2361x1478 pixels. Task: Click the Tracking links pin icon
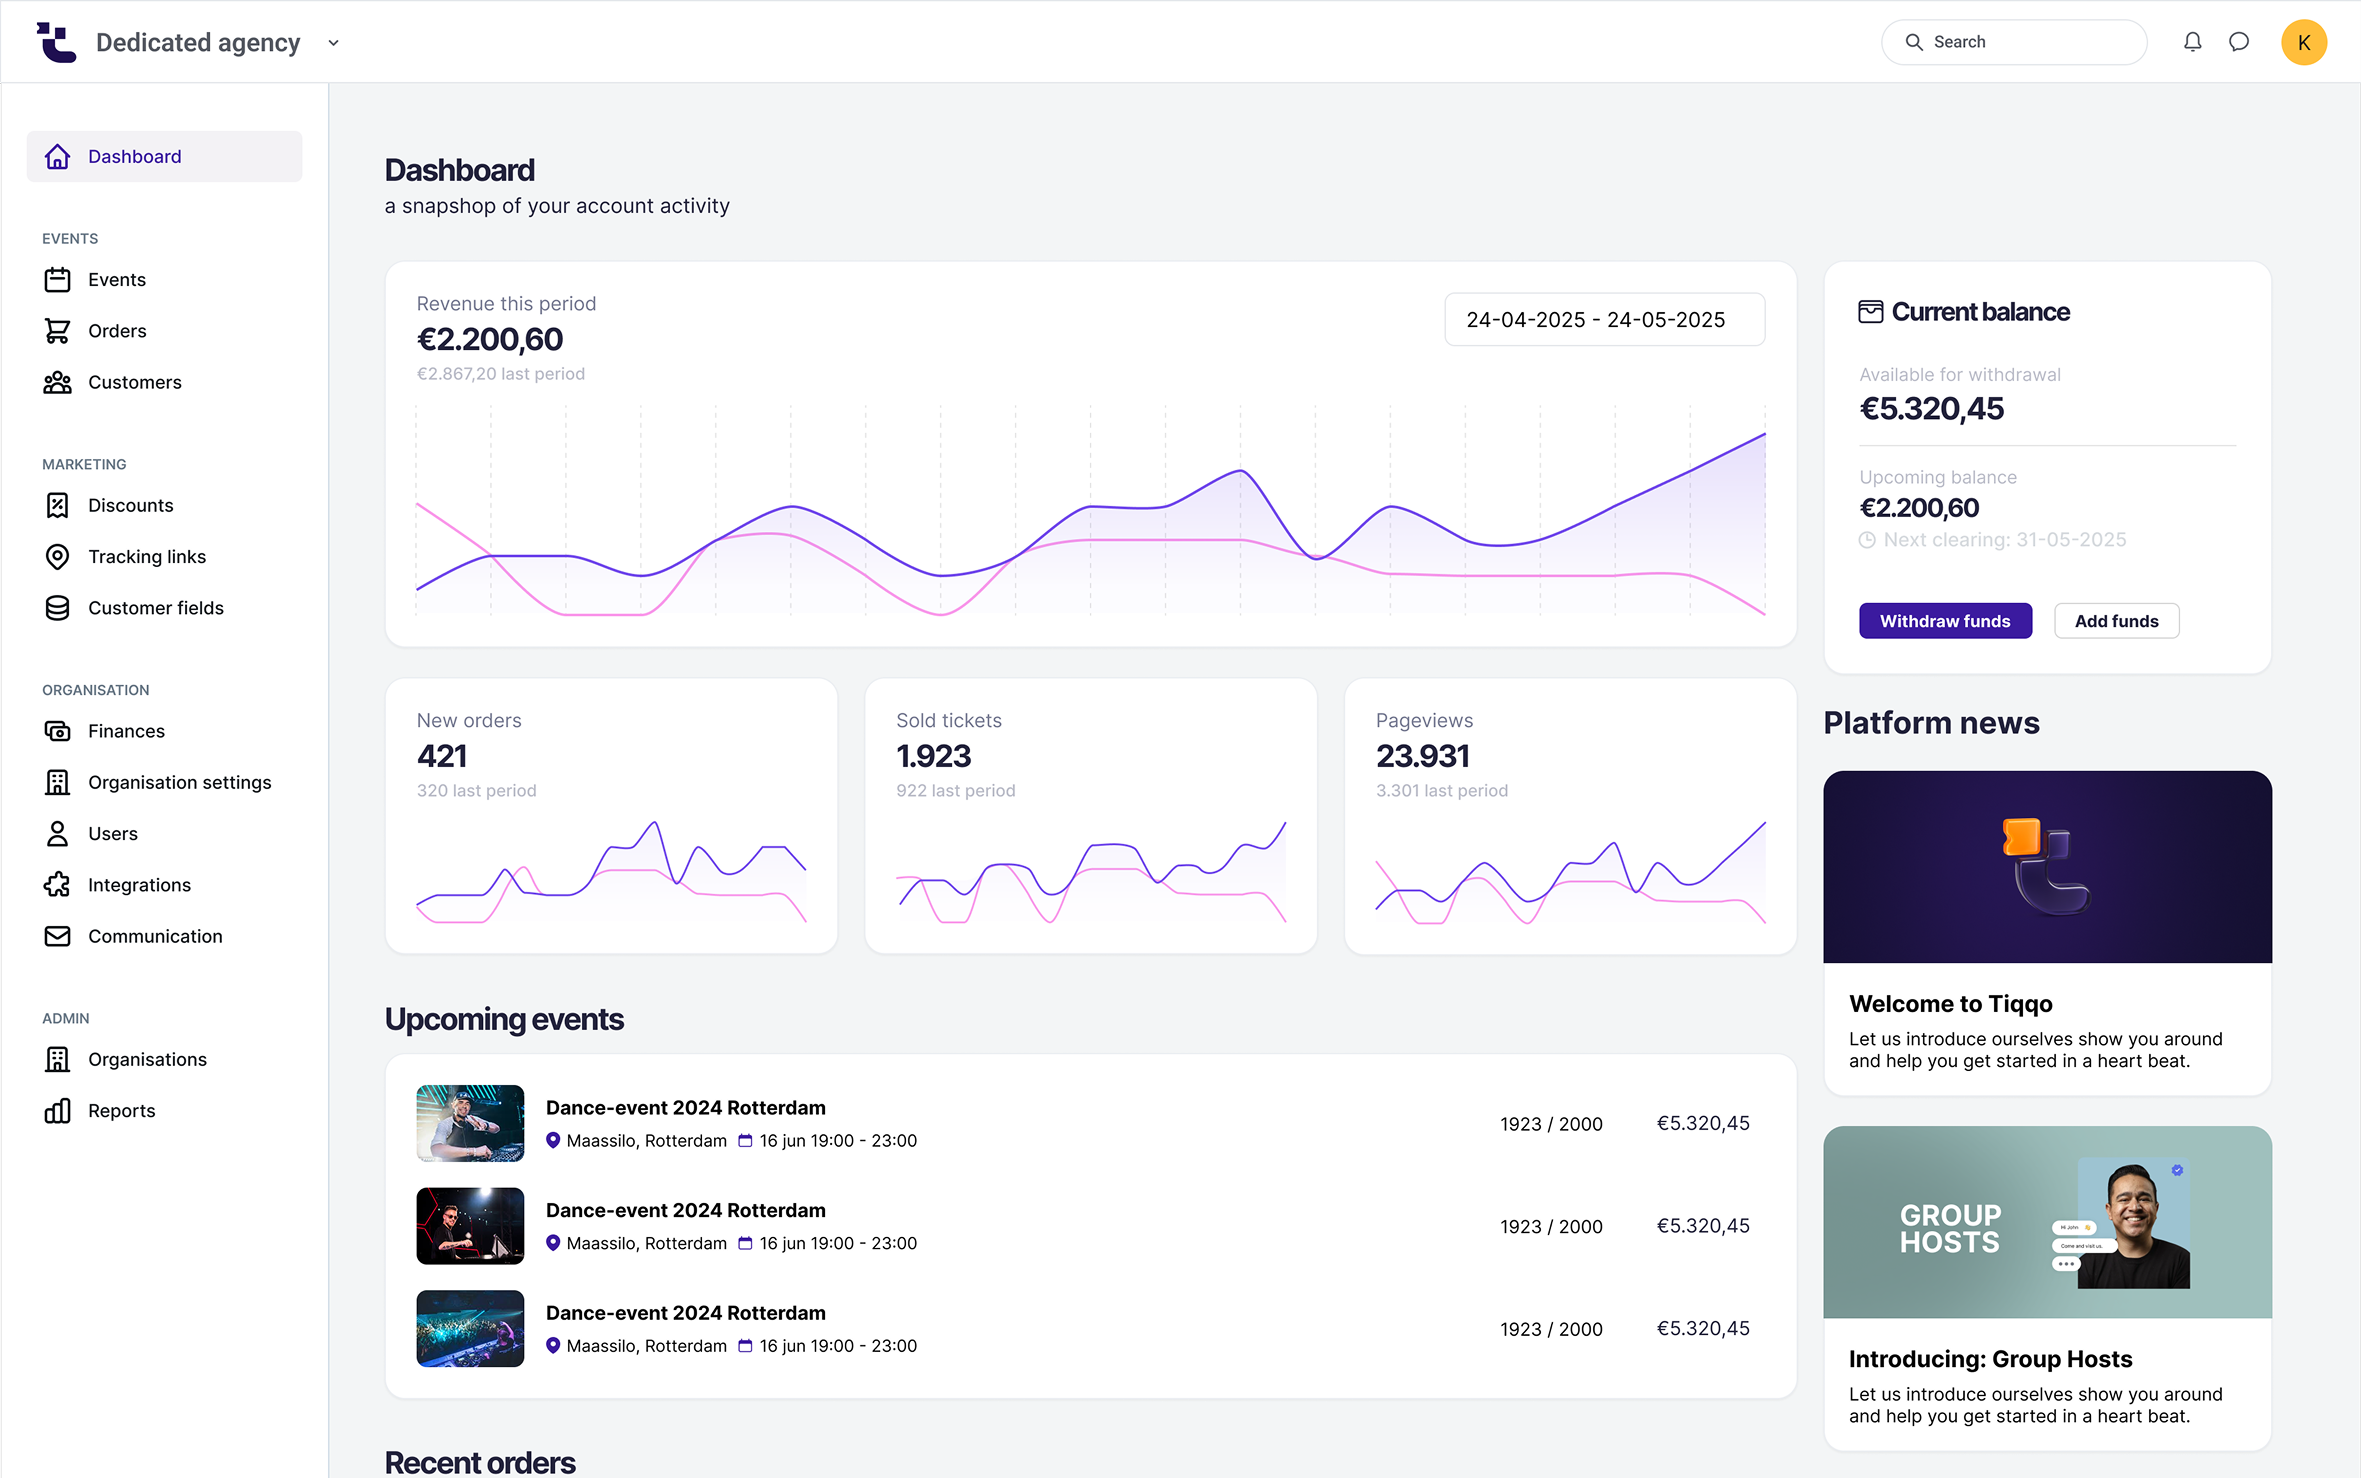[x=57, y=557]
